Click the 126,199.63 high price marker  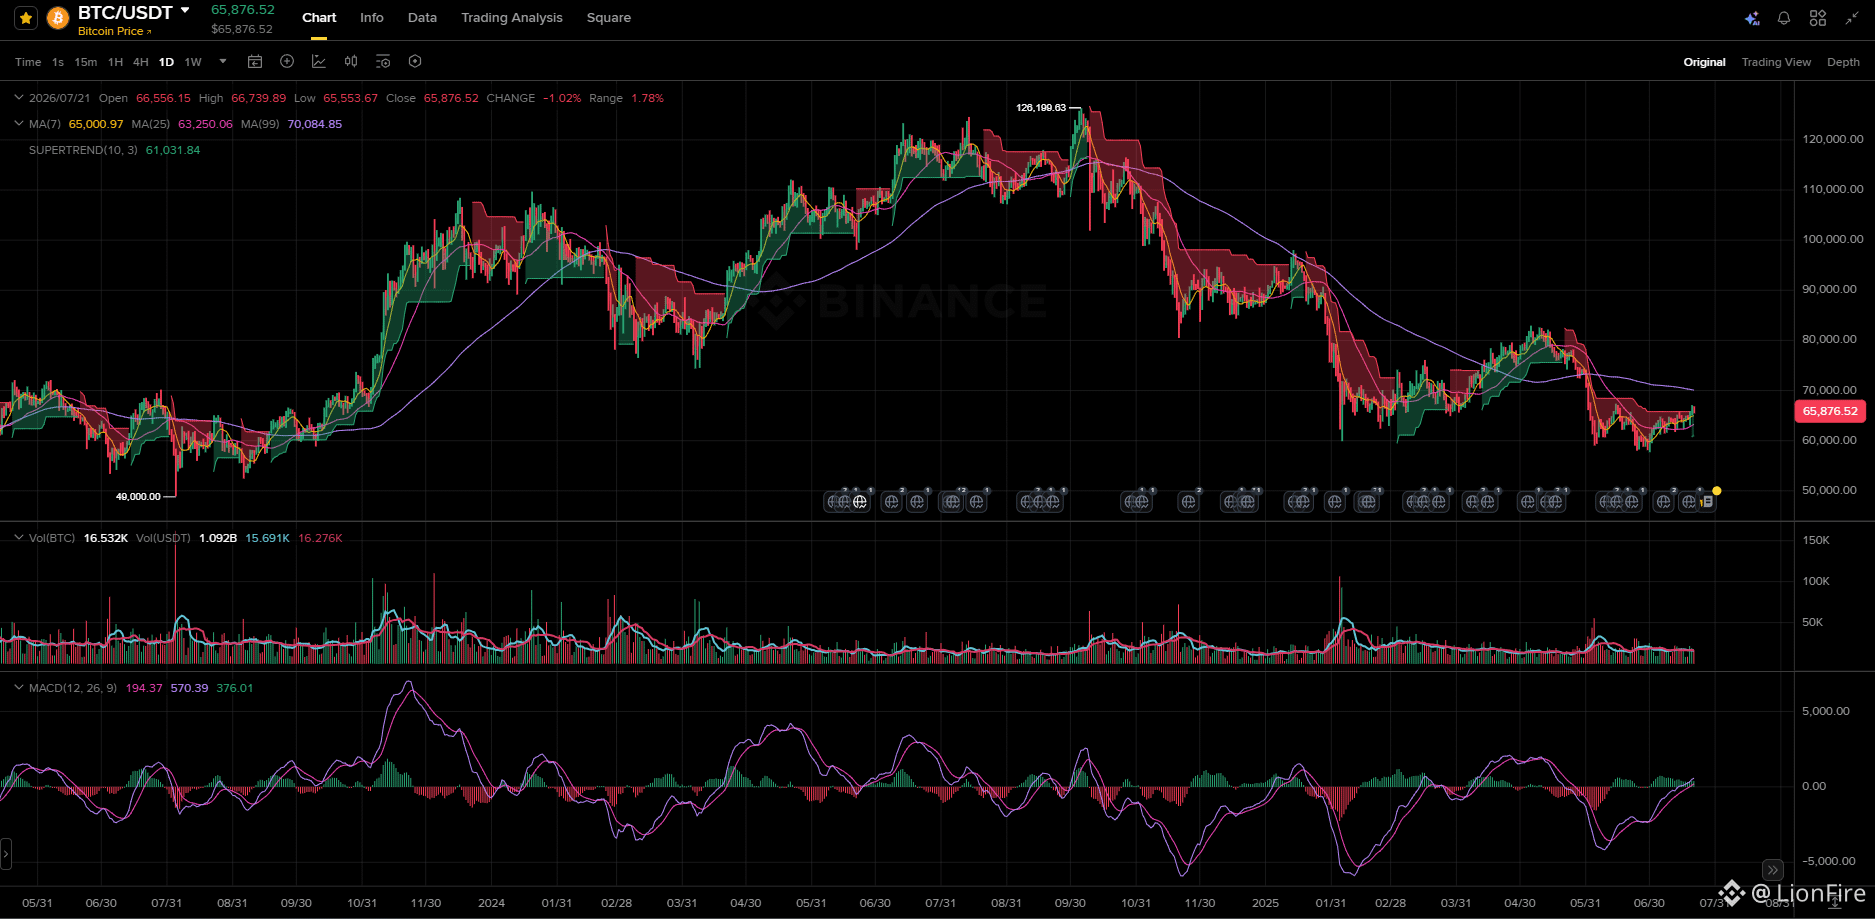1041,107
